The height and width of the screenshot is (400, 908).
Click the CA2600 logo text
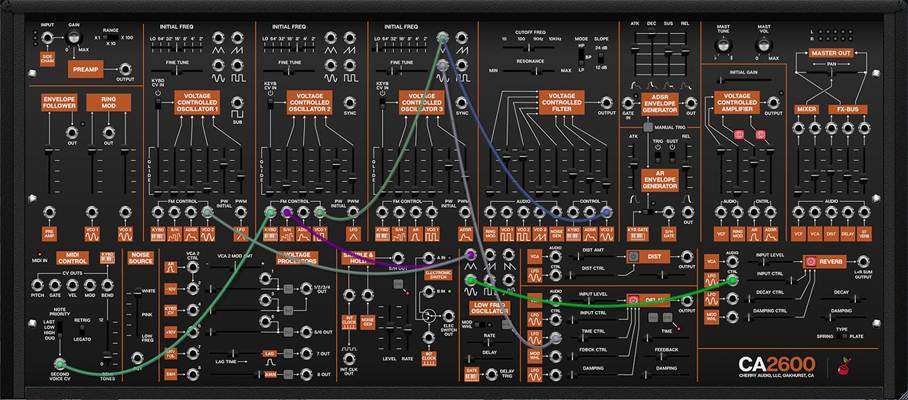coord(776,365)
